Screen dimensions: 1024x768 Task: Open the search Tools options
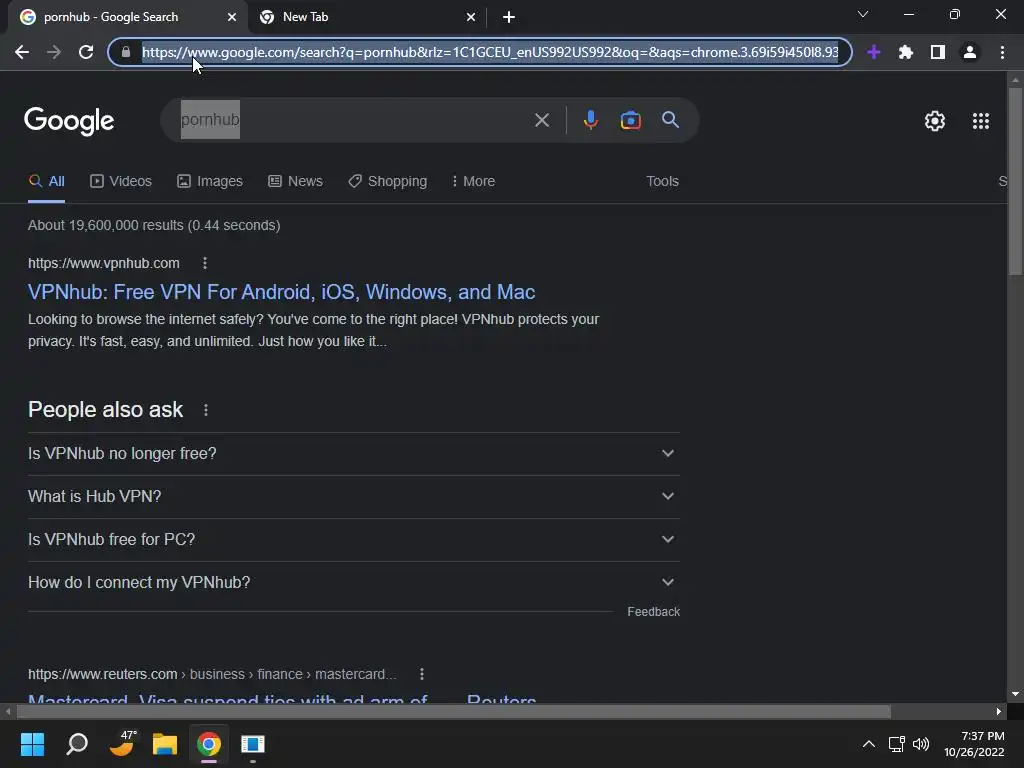tap(662, 182)
